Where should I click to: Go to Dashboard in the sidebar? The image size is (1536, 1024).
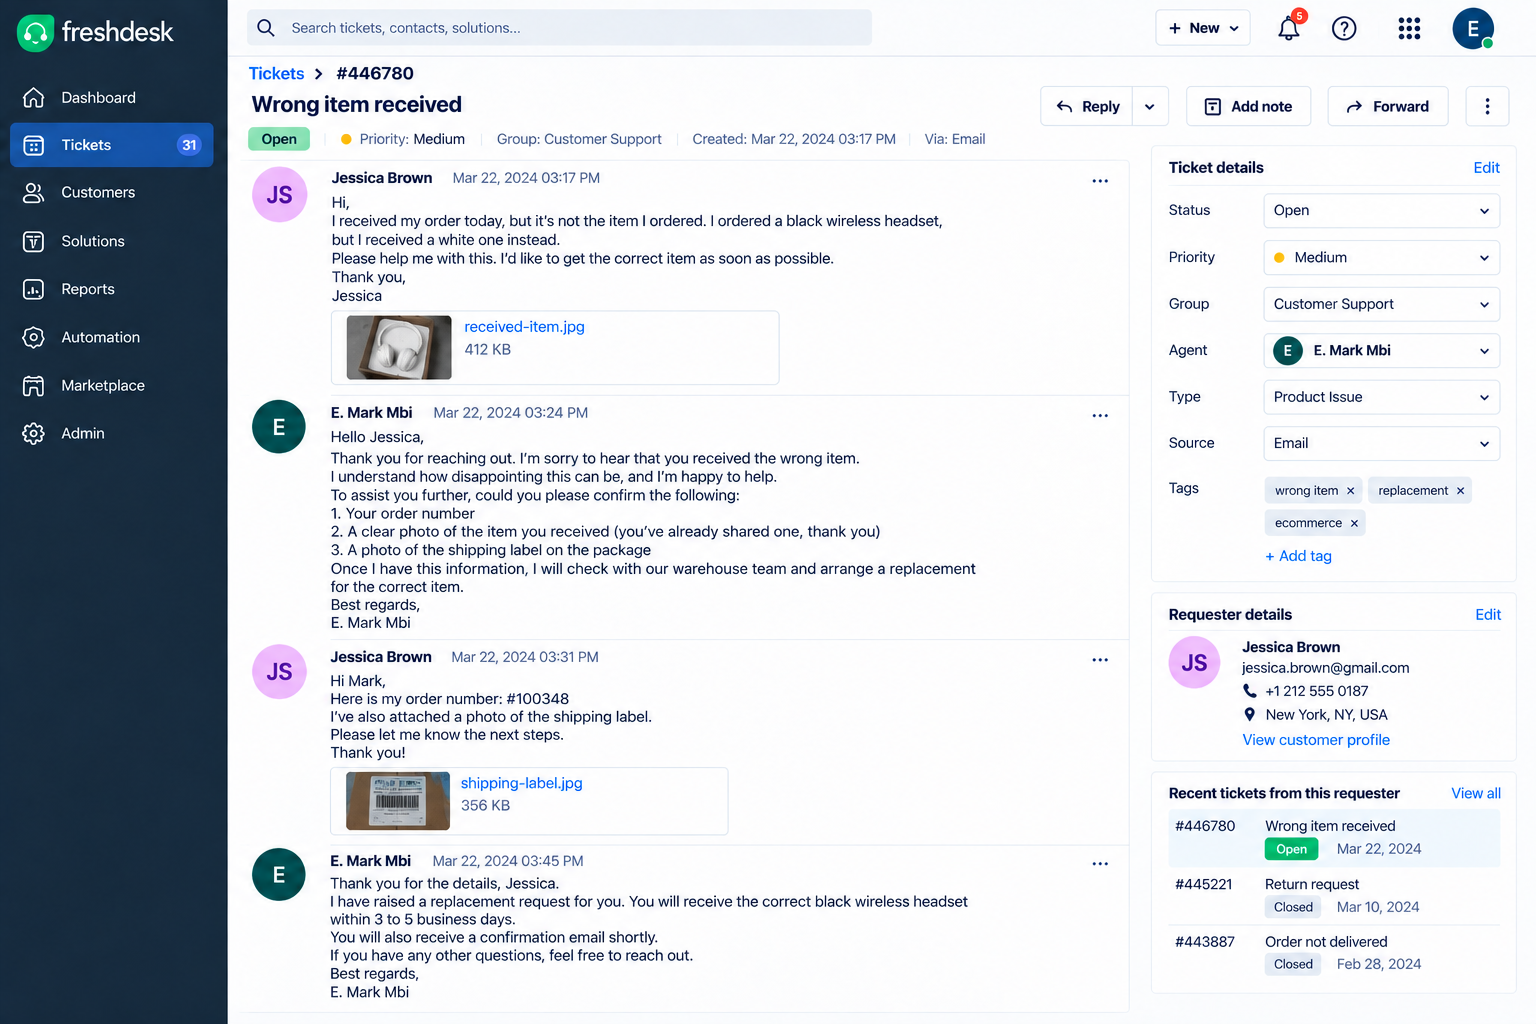tap(112, 97)
